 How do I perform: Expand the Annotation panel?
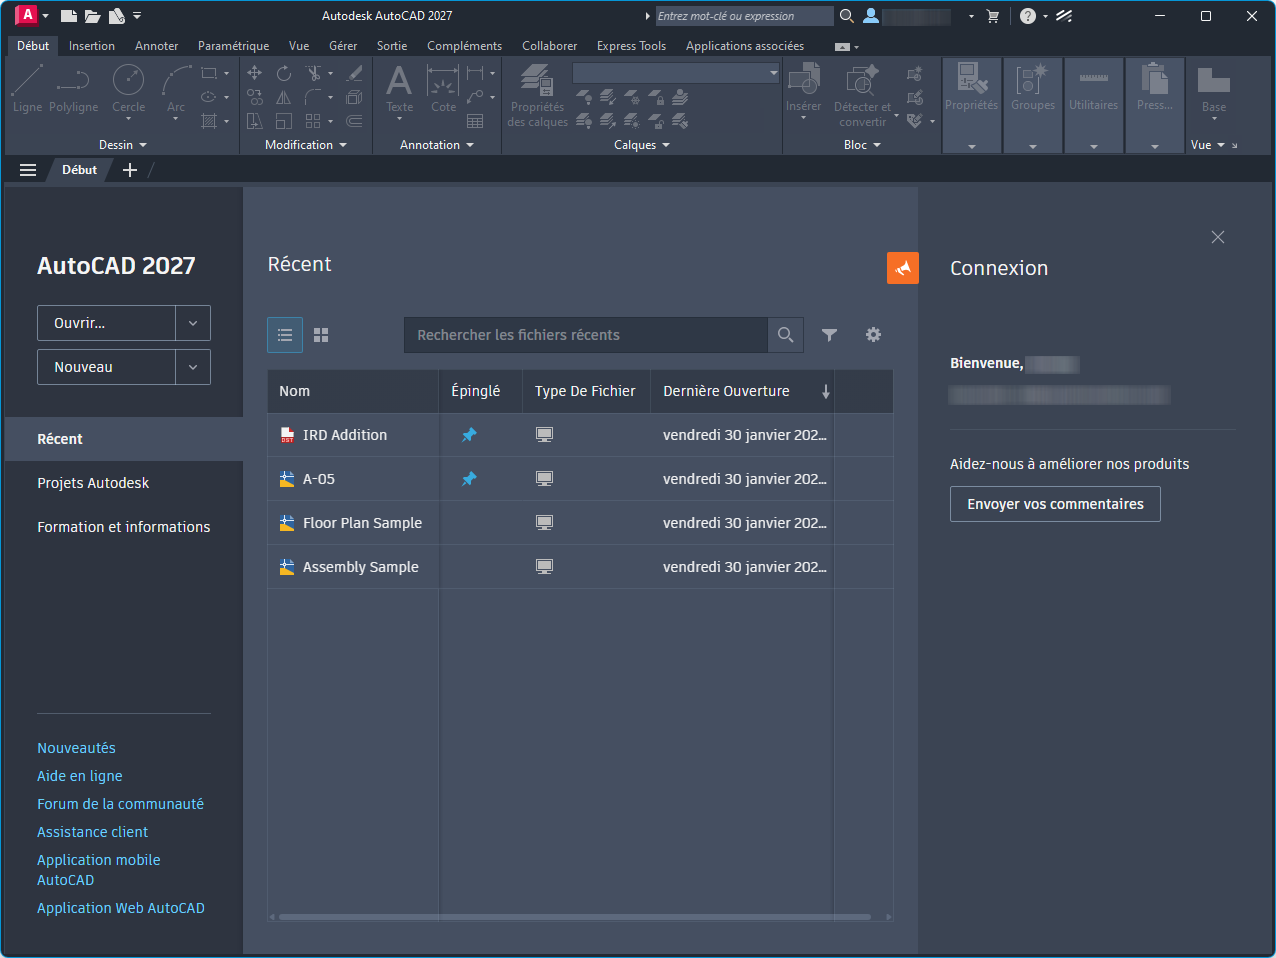[437, 145]
